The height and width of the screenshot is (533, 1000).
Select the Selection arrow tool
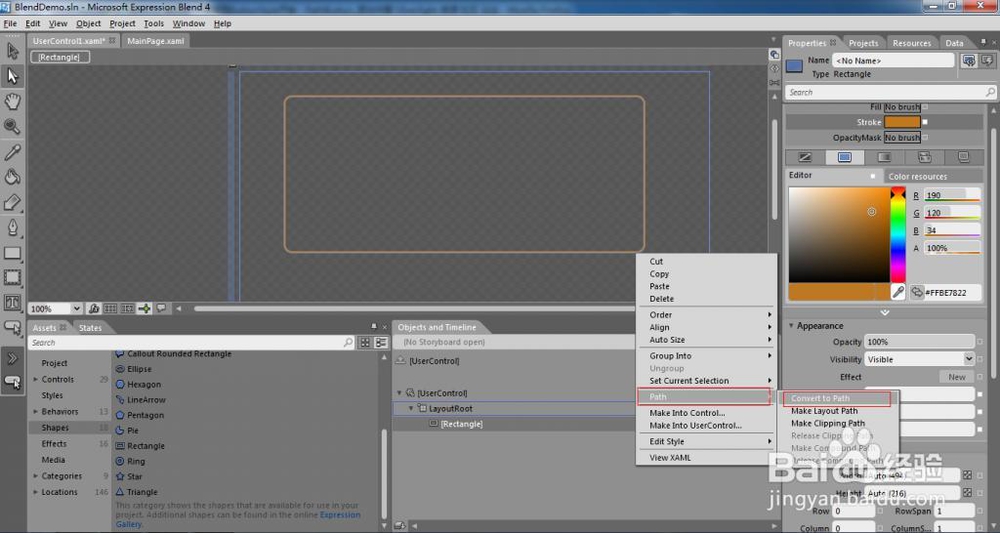coord(12,50)
